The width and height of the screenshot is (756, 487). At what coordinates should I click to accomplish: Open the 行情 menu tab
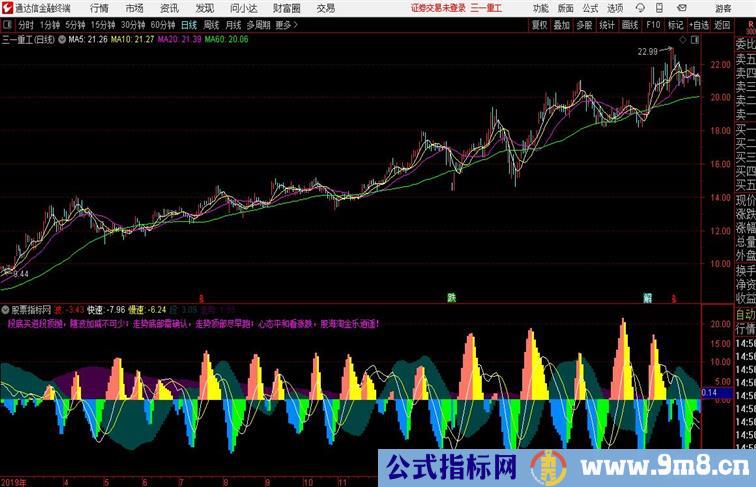(100, 8)
